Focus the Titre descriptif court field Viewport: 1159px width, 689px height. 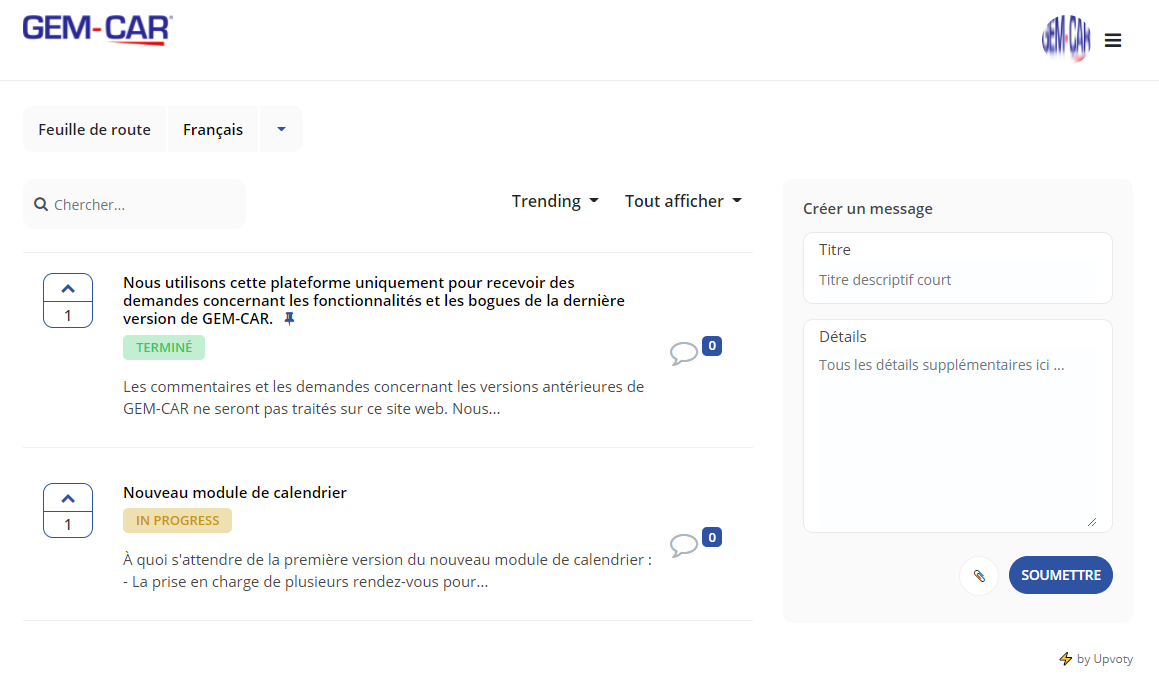point(958,279)
